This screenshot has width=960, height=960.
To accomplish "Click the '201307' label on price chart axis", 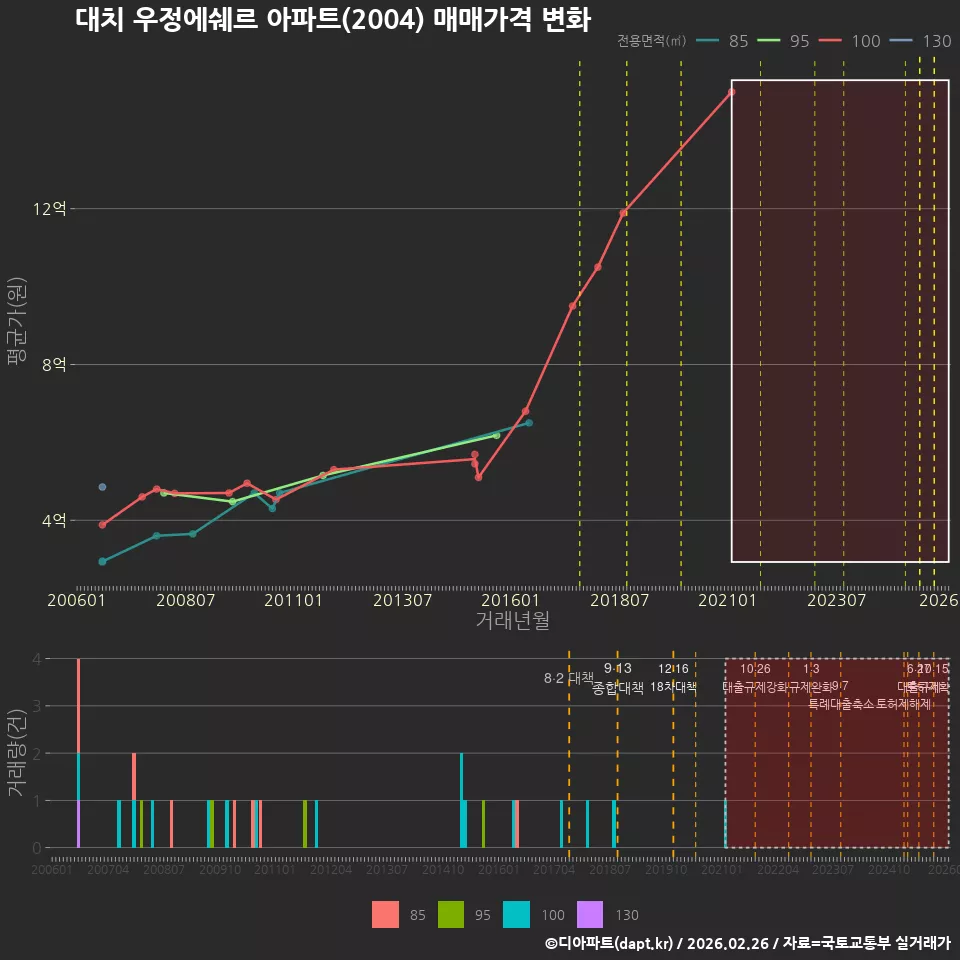I will click(402, 600).
